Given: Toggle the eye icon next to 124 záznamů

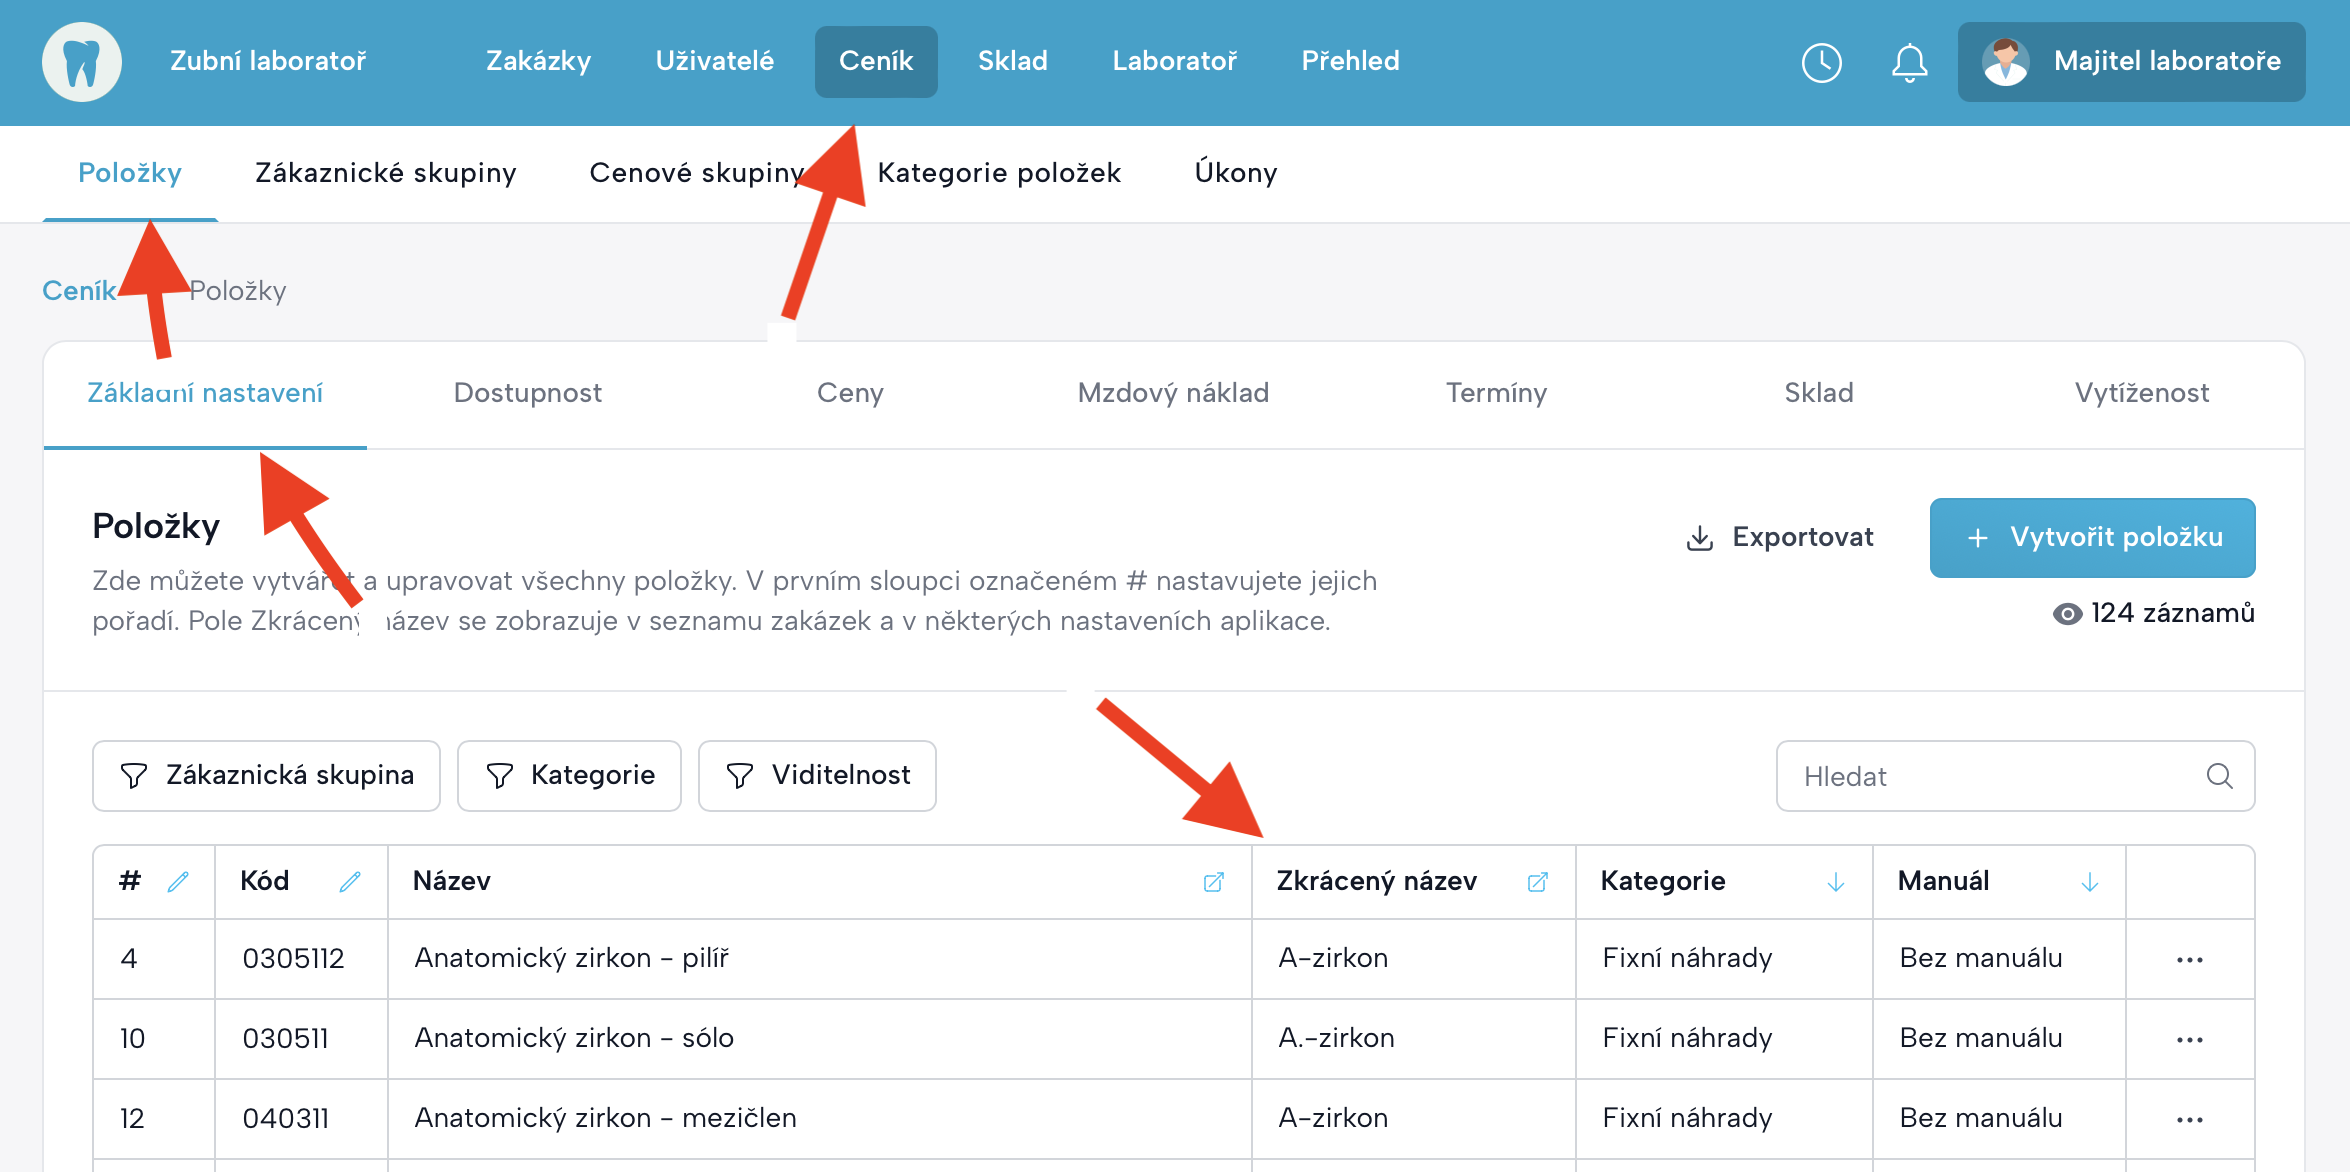Looking at the screenshot, I should (2067, 614).
